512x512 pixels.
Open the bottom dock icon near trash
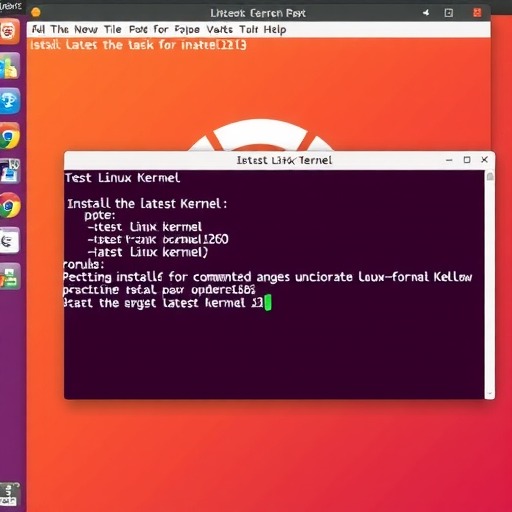coord(9,494)
